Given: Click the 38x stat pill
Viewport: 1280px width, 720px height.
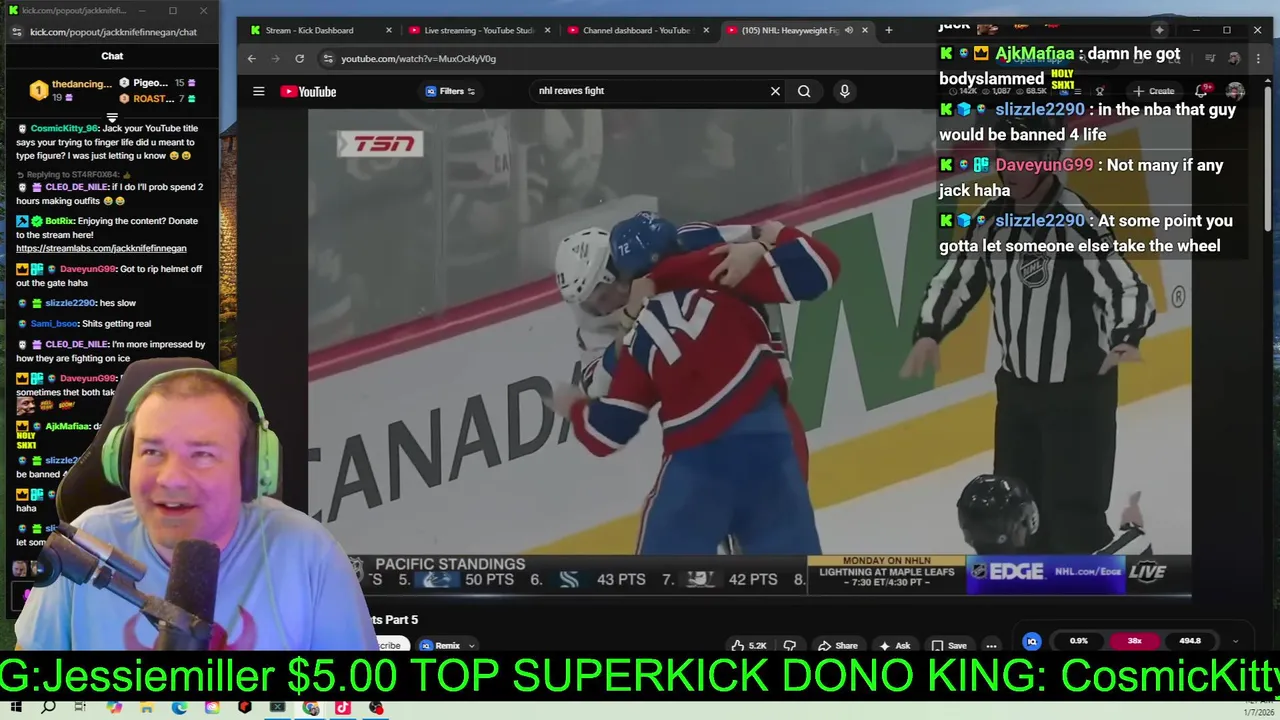Looking at the screenshot, I should (x=1134, y=641).
